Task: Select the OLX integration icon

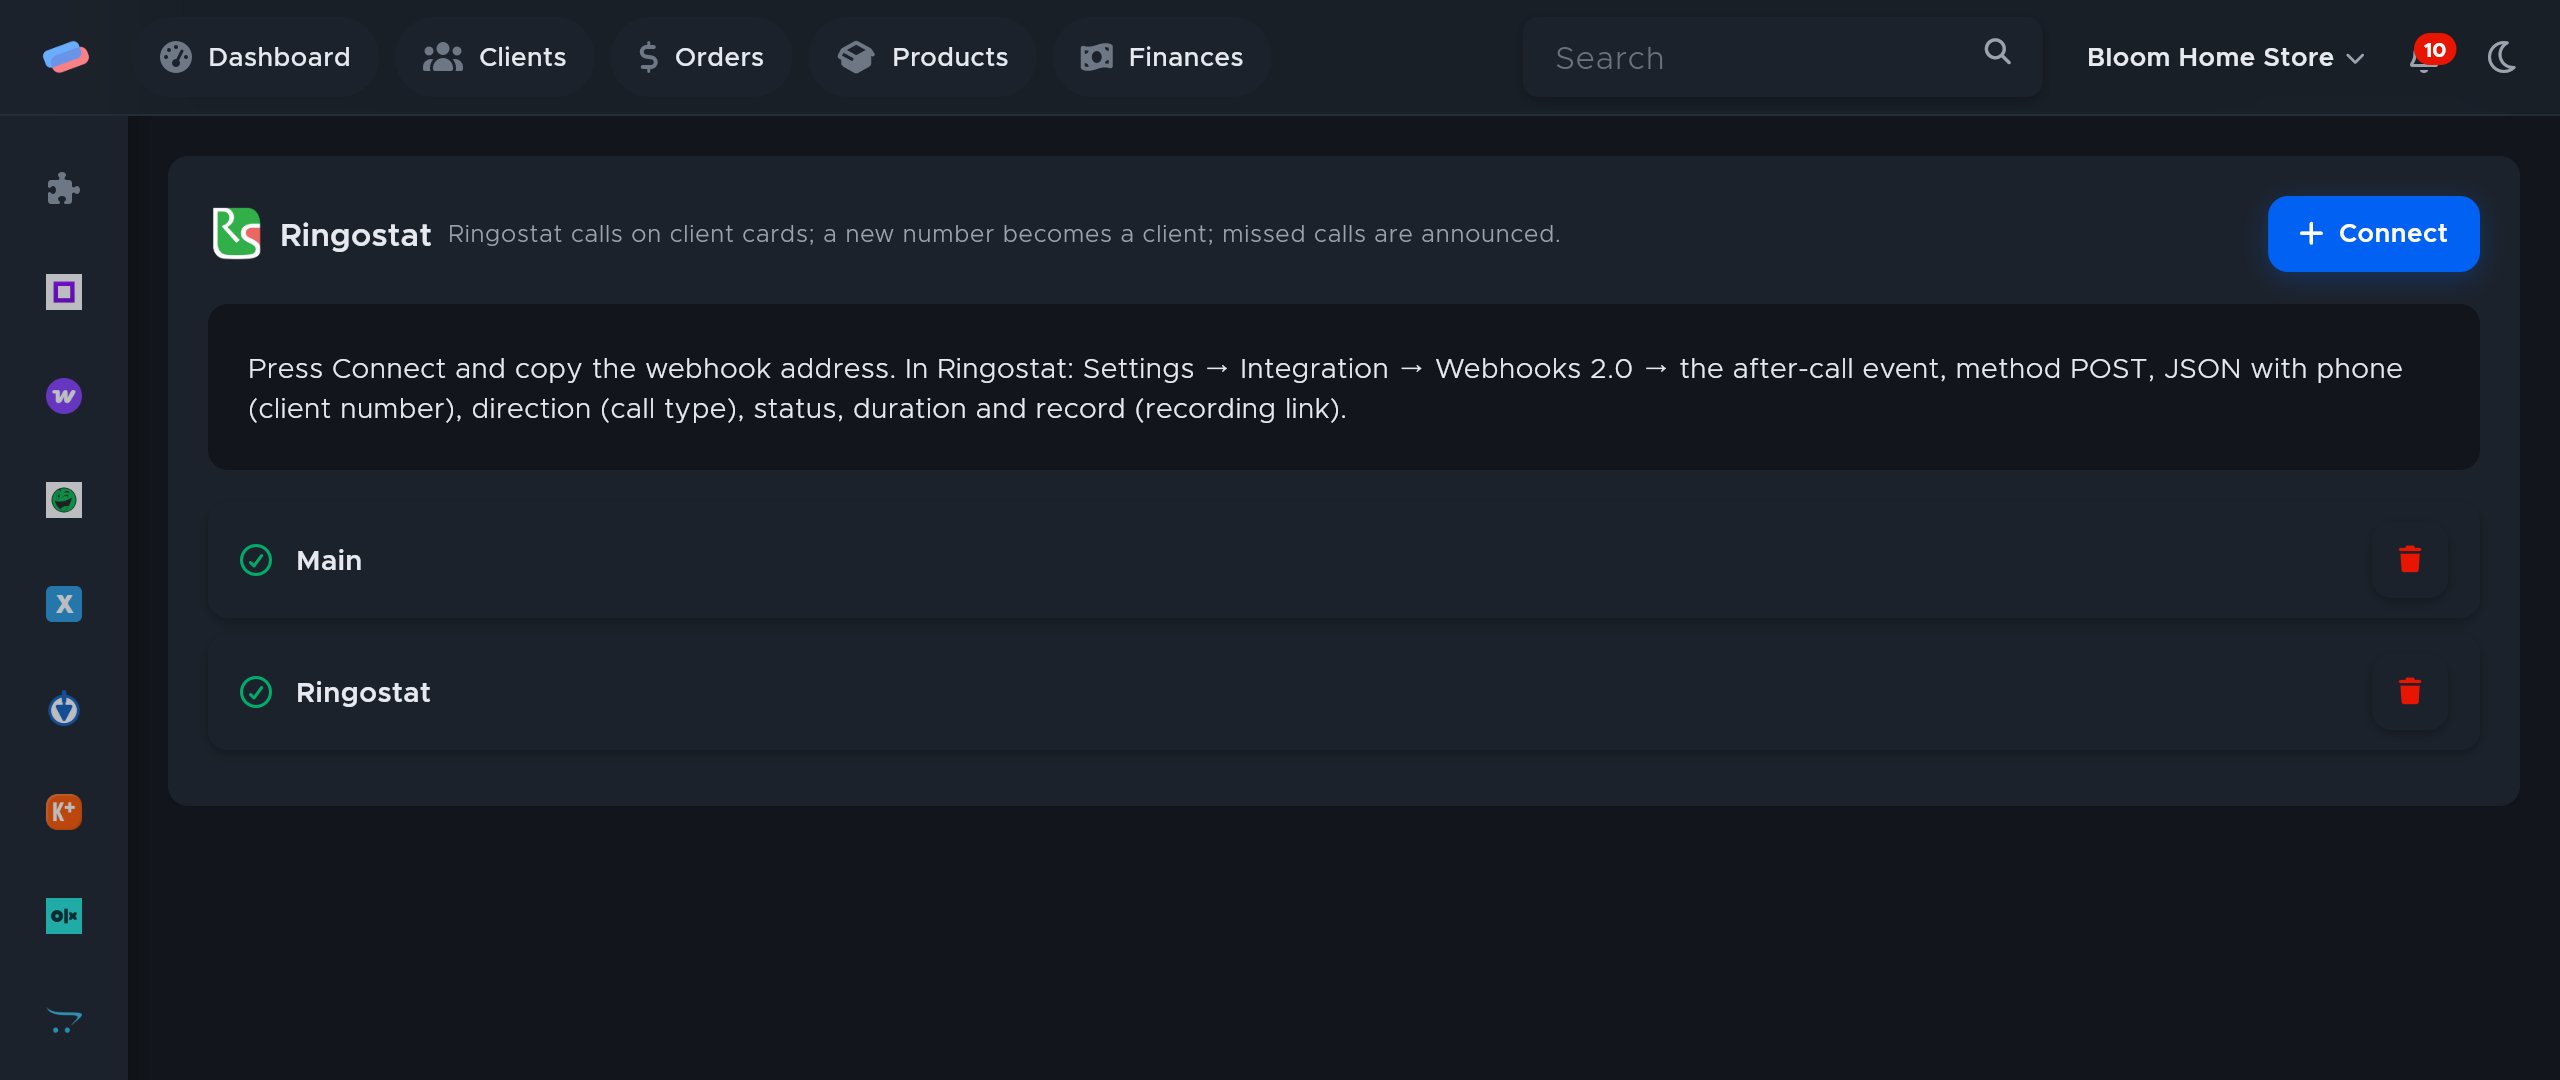Action: pos(63,916)
